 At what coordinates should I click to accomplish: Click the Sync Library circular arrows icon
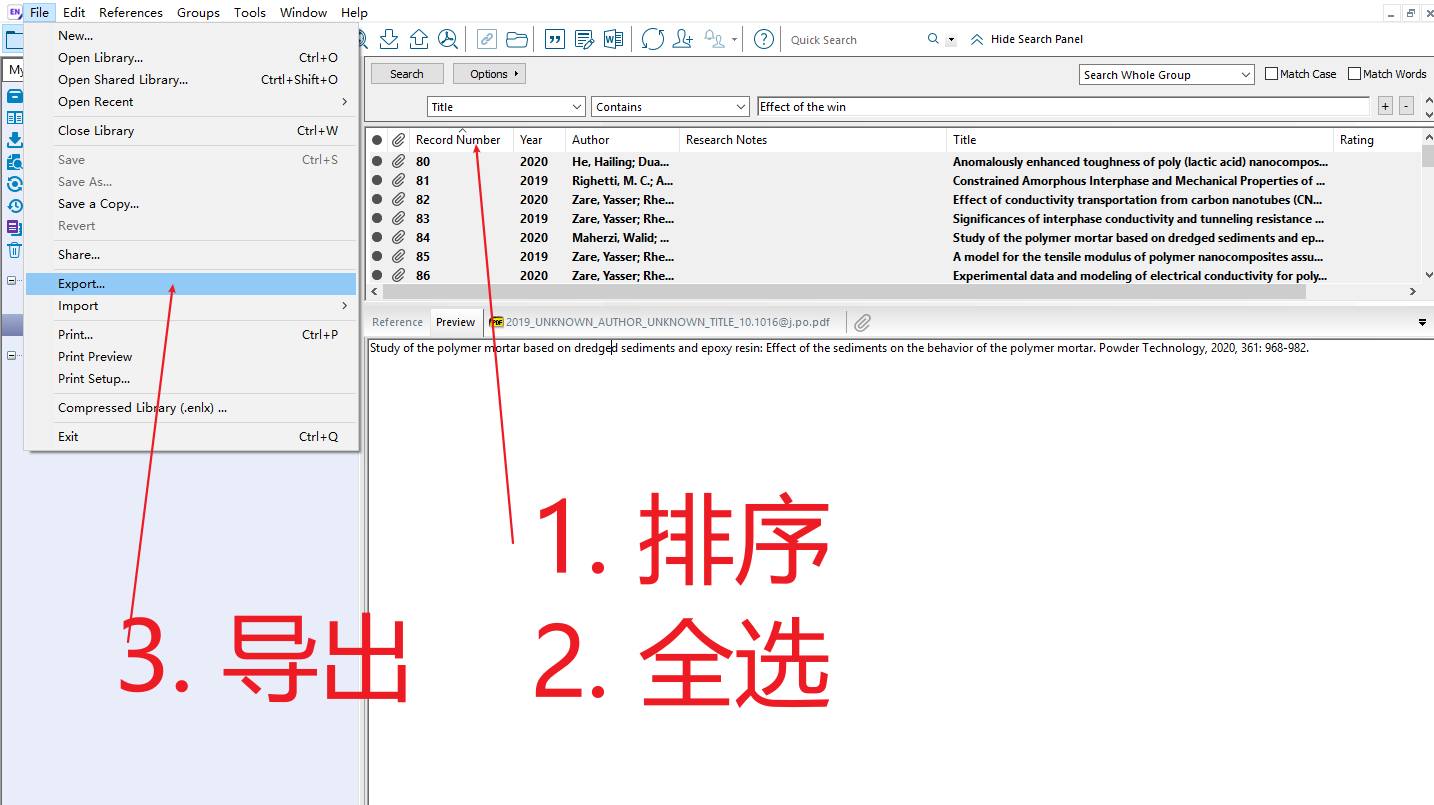pyautogui.click(x=652, y=39)
